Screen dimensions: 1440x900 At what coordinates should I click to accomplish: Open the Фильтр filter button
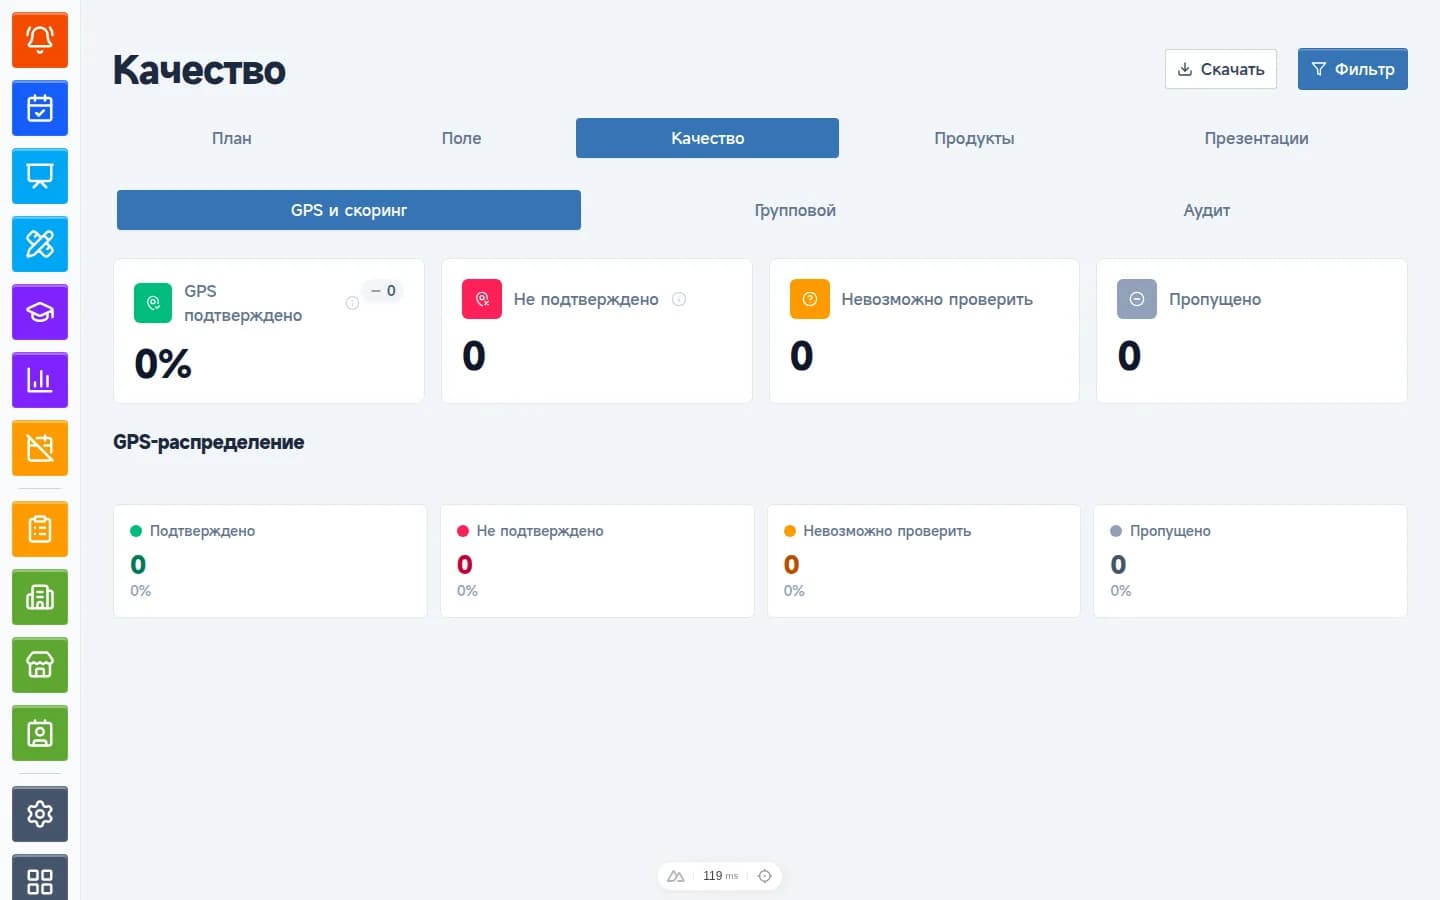(x=1353, y=69)
